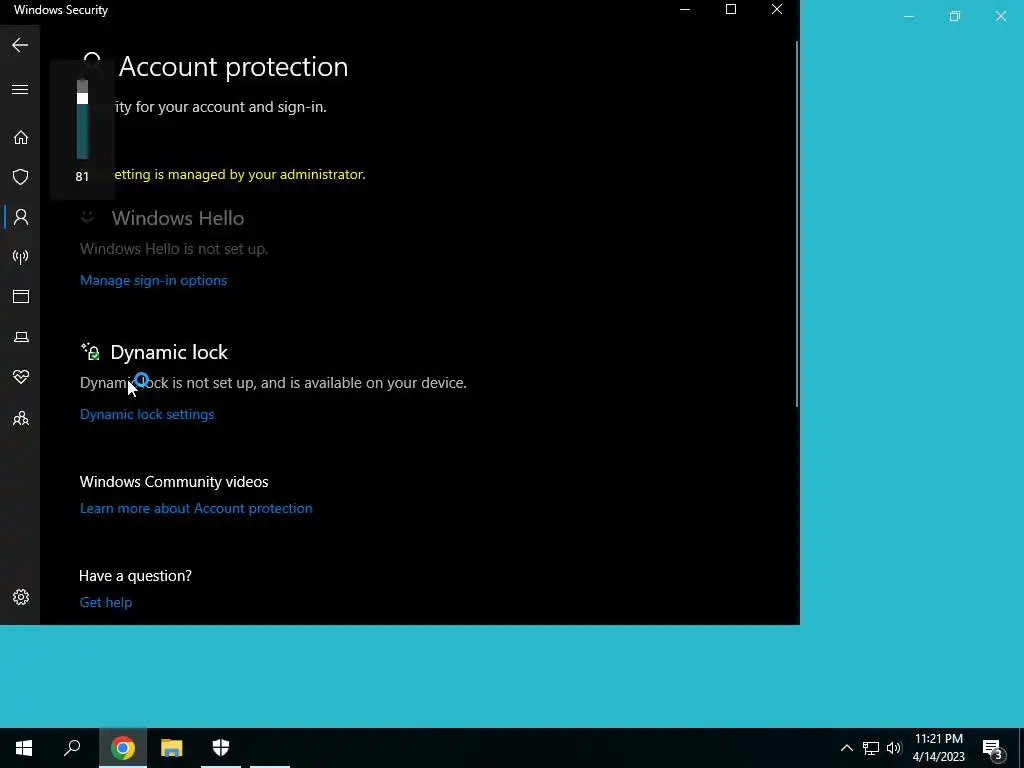1024x768 pixels.
Task: Click the Windows Hello smiley icon
Action: click(x=87, y=217)
